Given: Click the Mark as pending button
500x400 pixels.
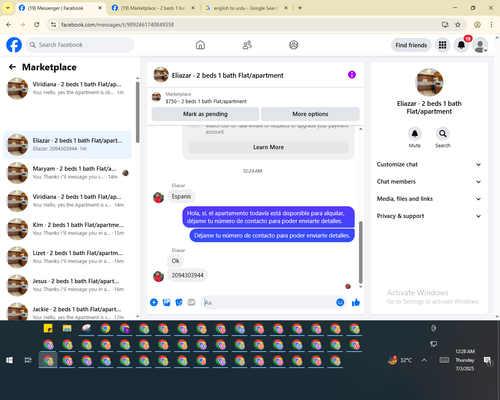Looking at the screenshot, I should pyautogui.click(x=205, y=114).
